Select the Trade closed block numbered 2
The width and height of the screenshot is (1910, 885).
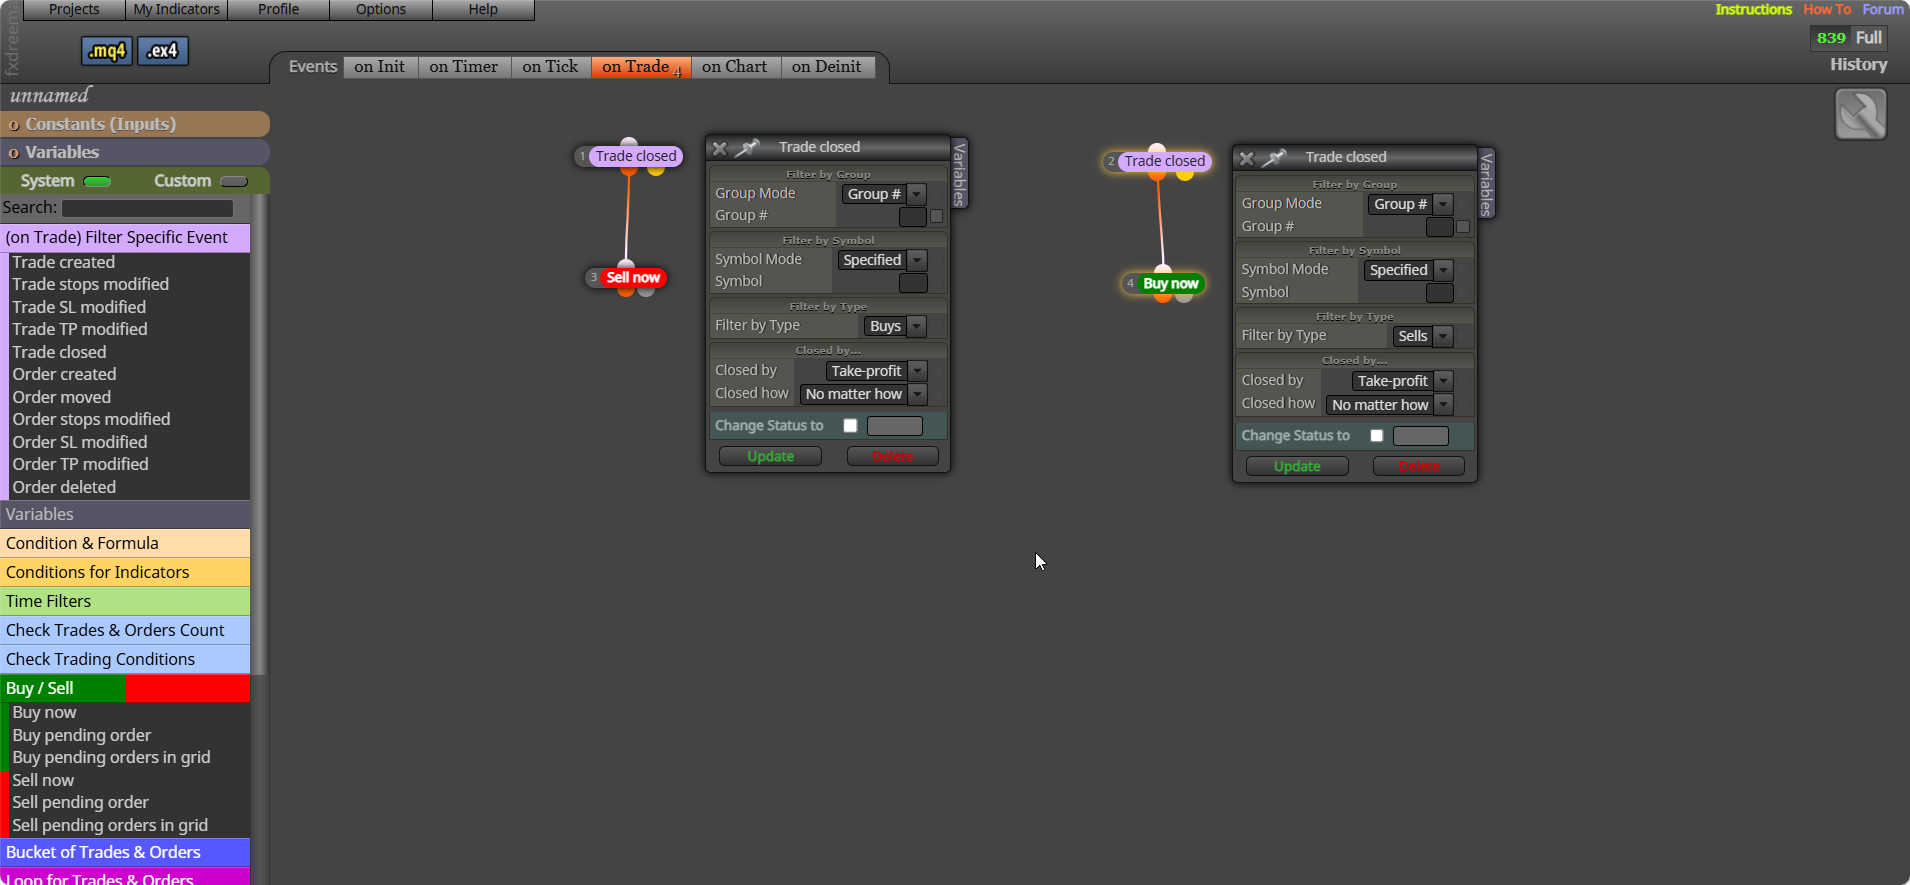tap(1164, 161)
